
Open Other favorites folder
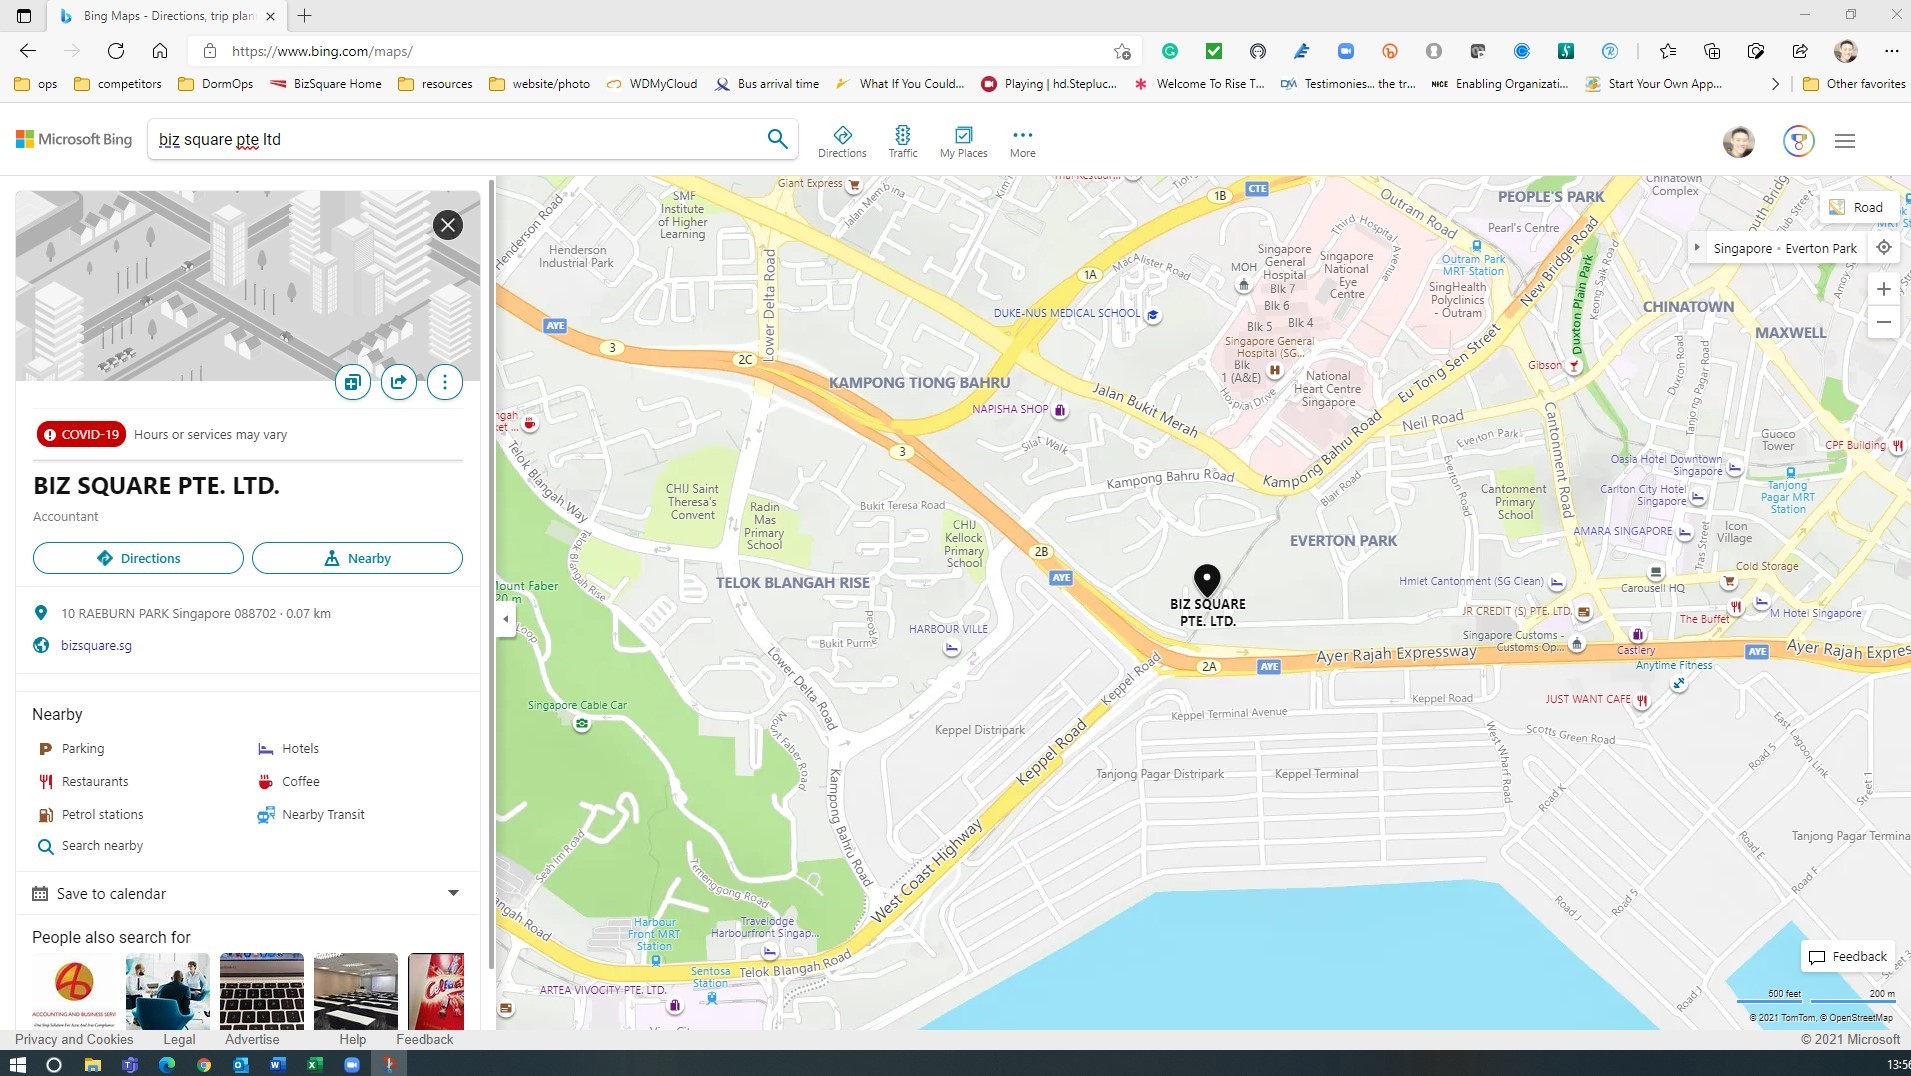(x=1854, y=84)
